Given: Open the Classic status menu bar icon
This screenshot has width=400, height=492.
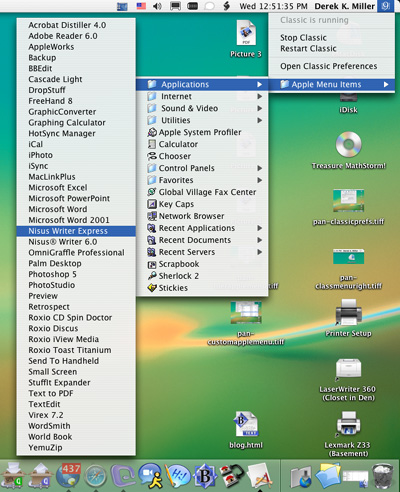Looking at the screenshot, I should (x=386, y=6).
